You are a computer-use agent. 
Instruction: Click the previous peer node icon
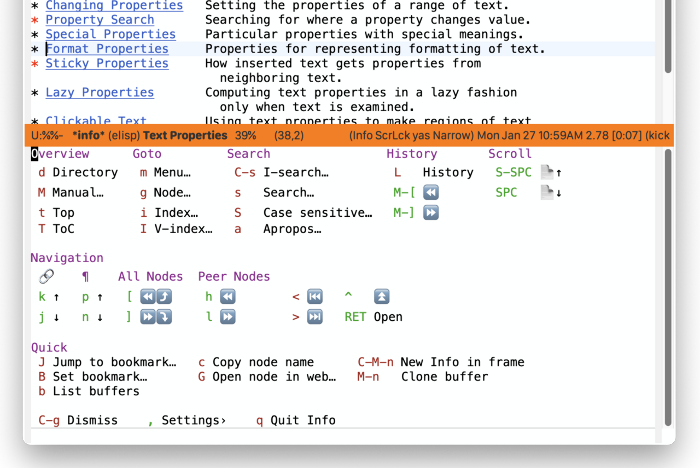tap(227, 297)
